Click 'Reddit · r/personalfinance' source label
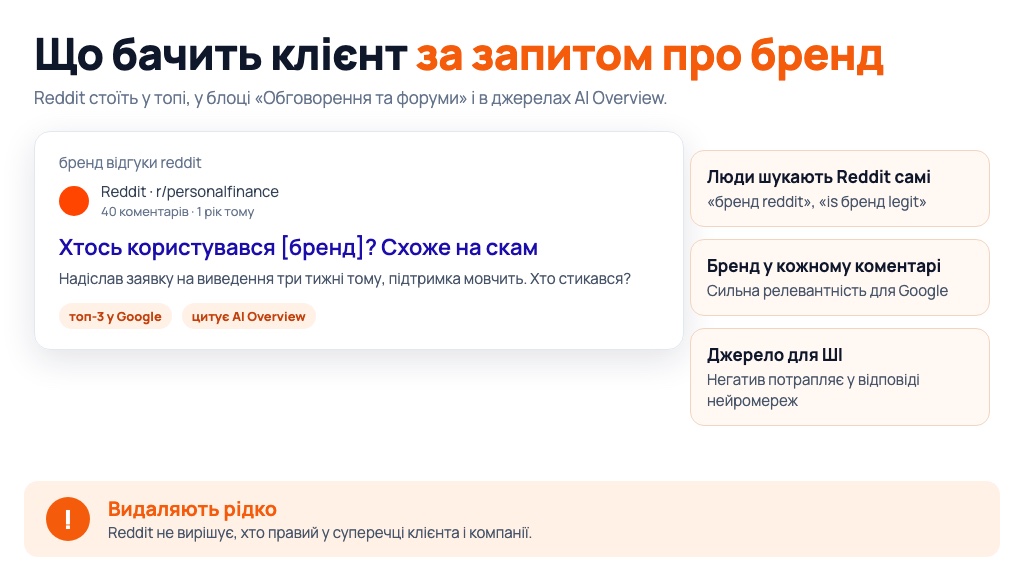 (x=189, y=191)
